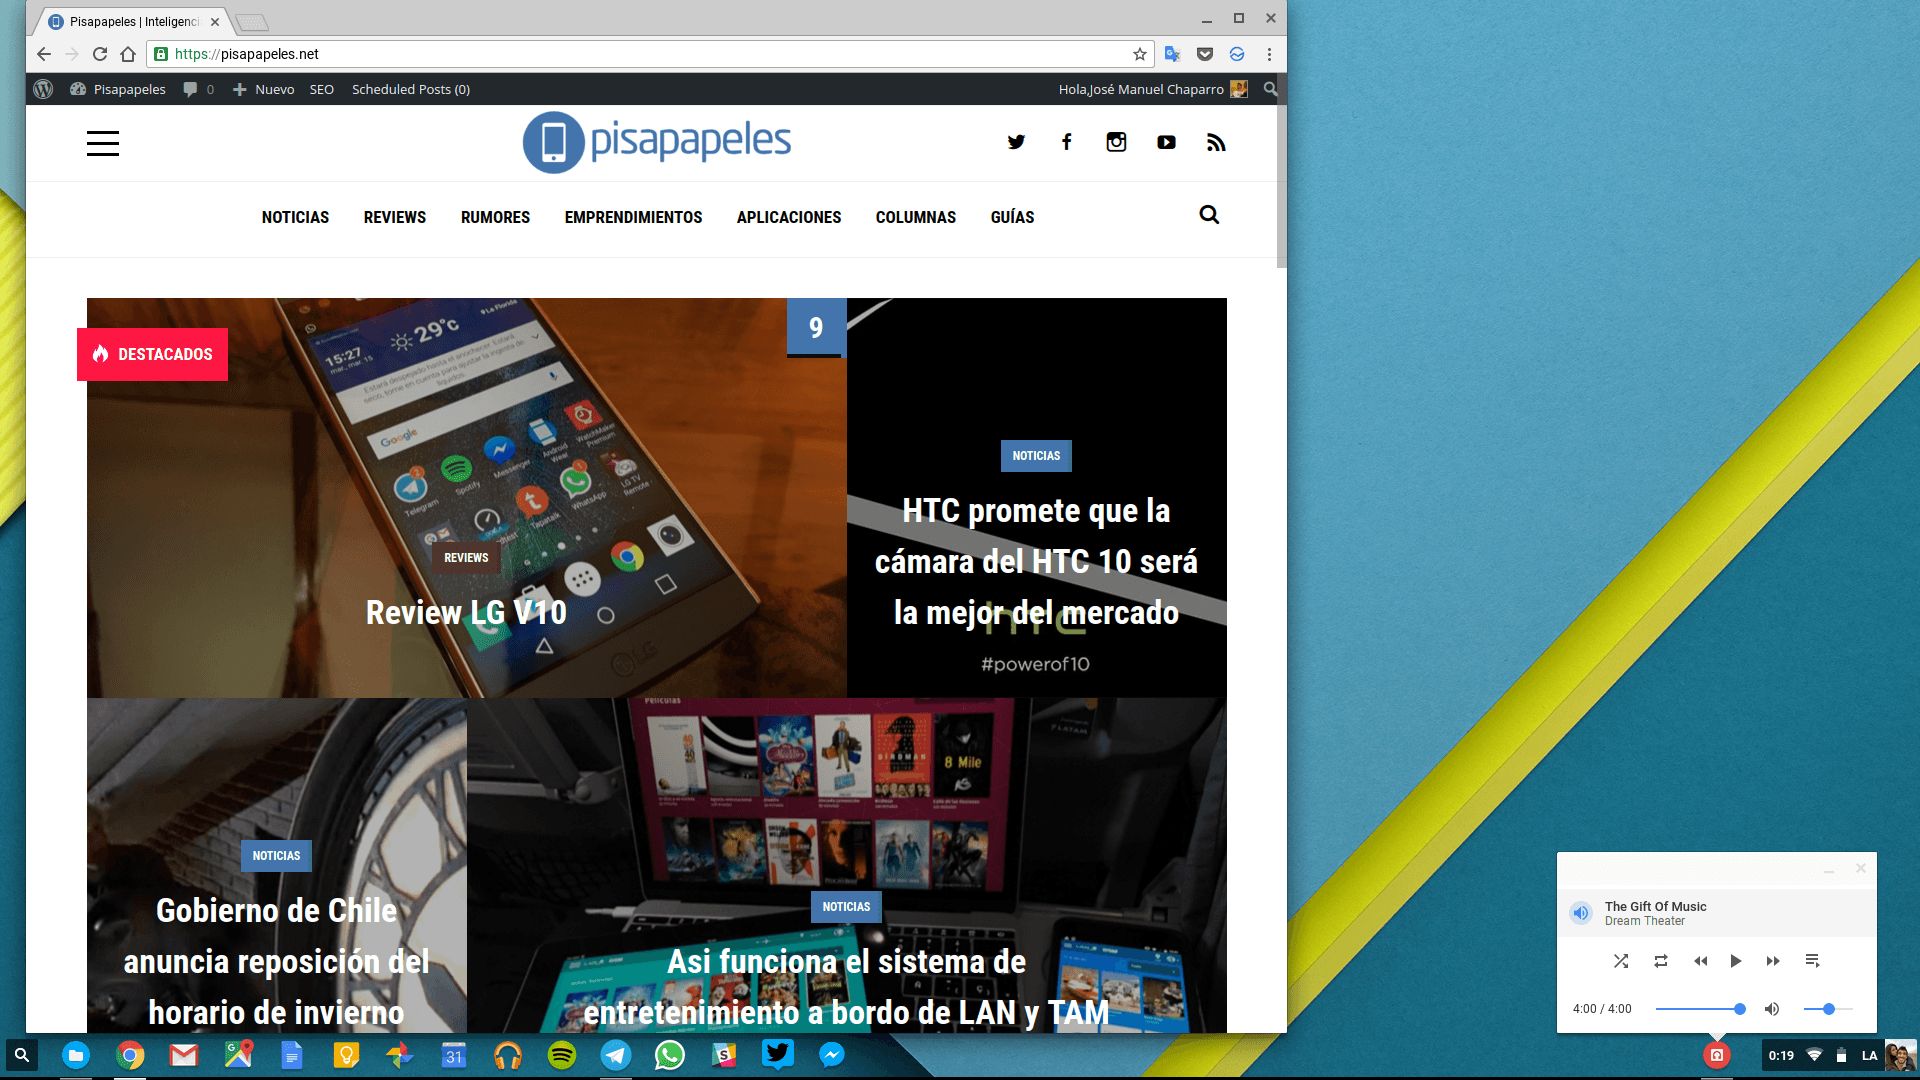Image resolution: width=1920 pixels, height=1080 pixels.
Task: Open the COLUMNAS menu item
Action: (x=916, y=217)
